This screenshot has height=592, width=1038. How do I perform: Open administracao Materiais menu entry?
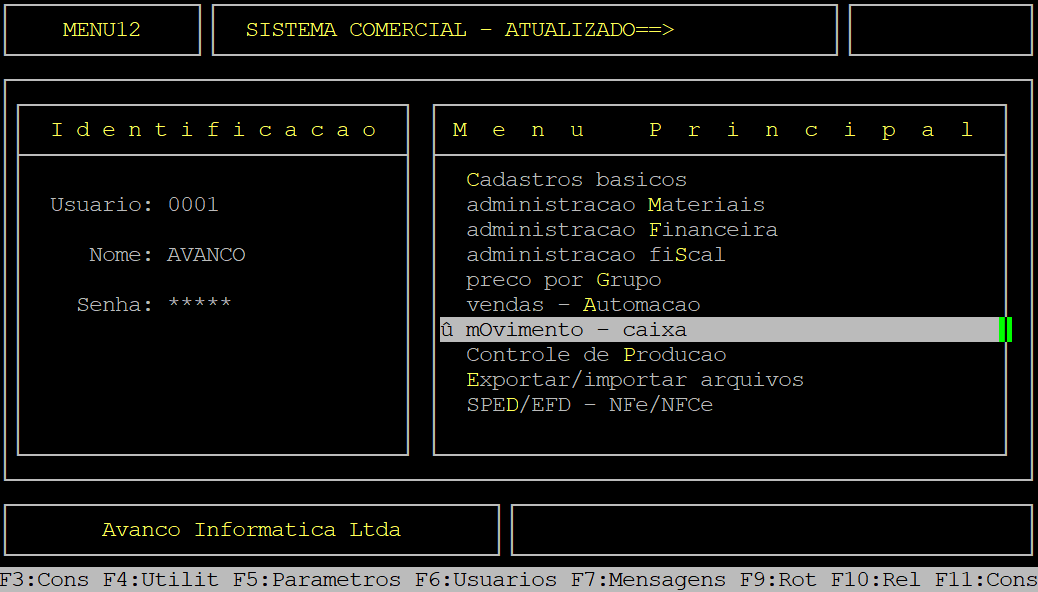click(615, 205)
